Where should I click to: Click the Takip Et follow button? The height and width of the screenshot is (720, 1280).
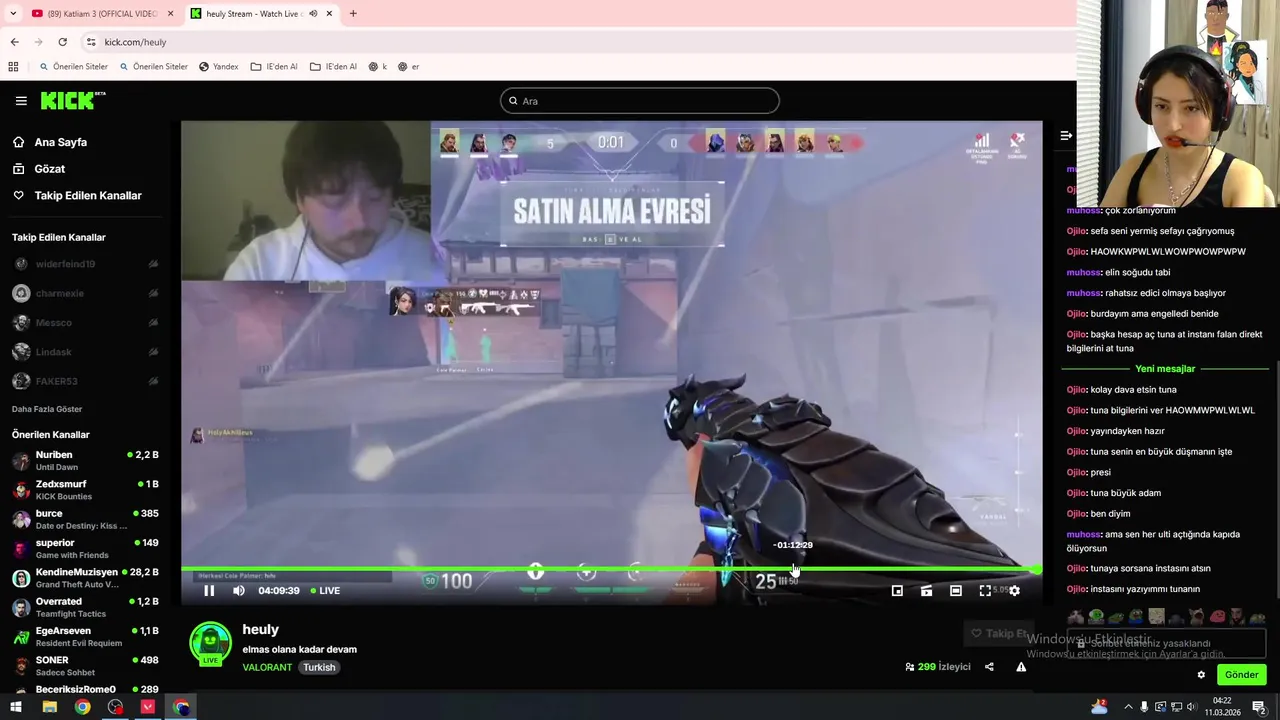click(x=999, y=633)
